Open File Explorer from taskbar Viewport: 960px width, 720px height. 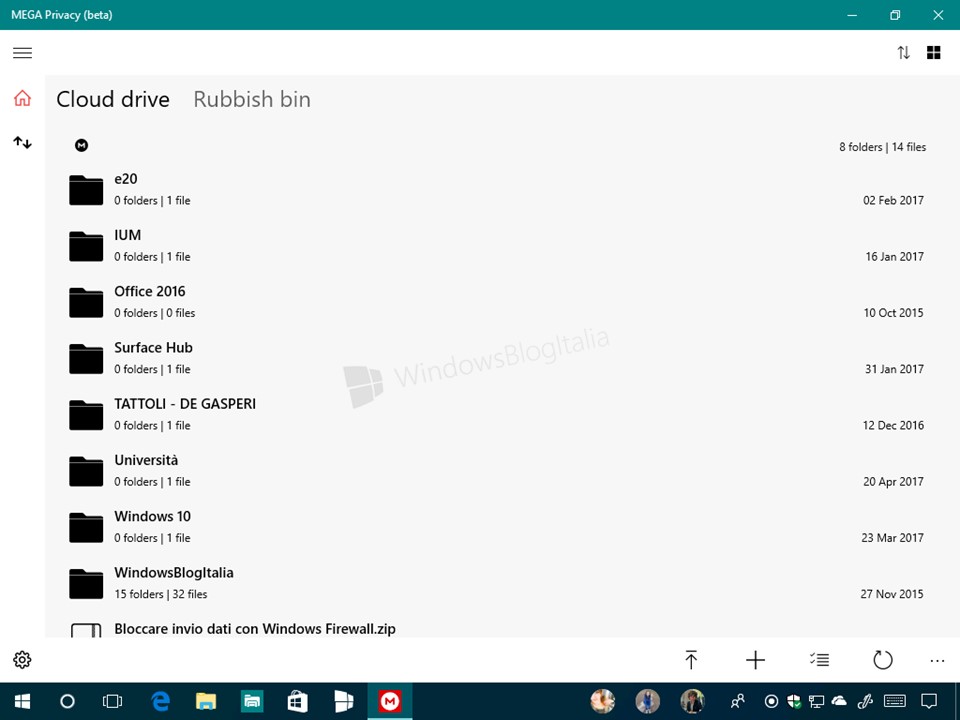[206, 701]
